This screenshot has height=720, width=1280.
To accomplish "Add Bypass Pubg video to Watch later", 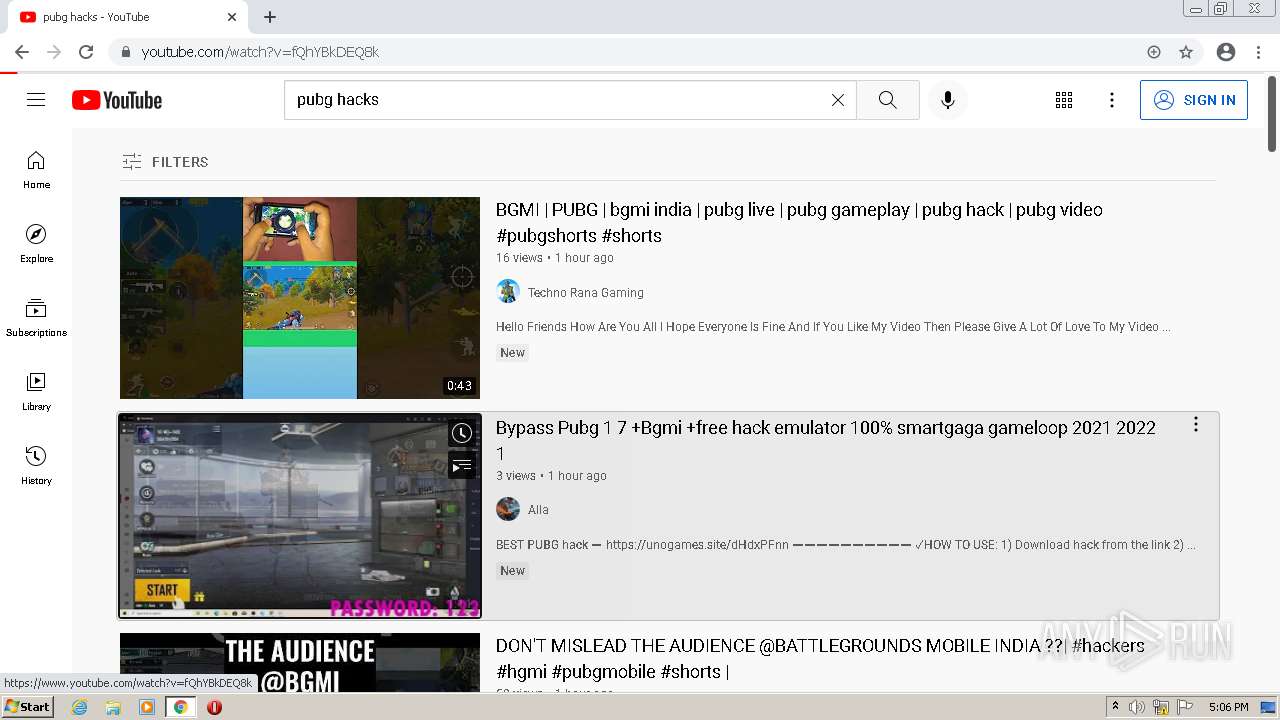I will tap(461, 433).
